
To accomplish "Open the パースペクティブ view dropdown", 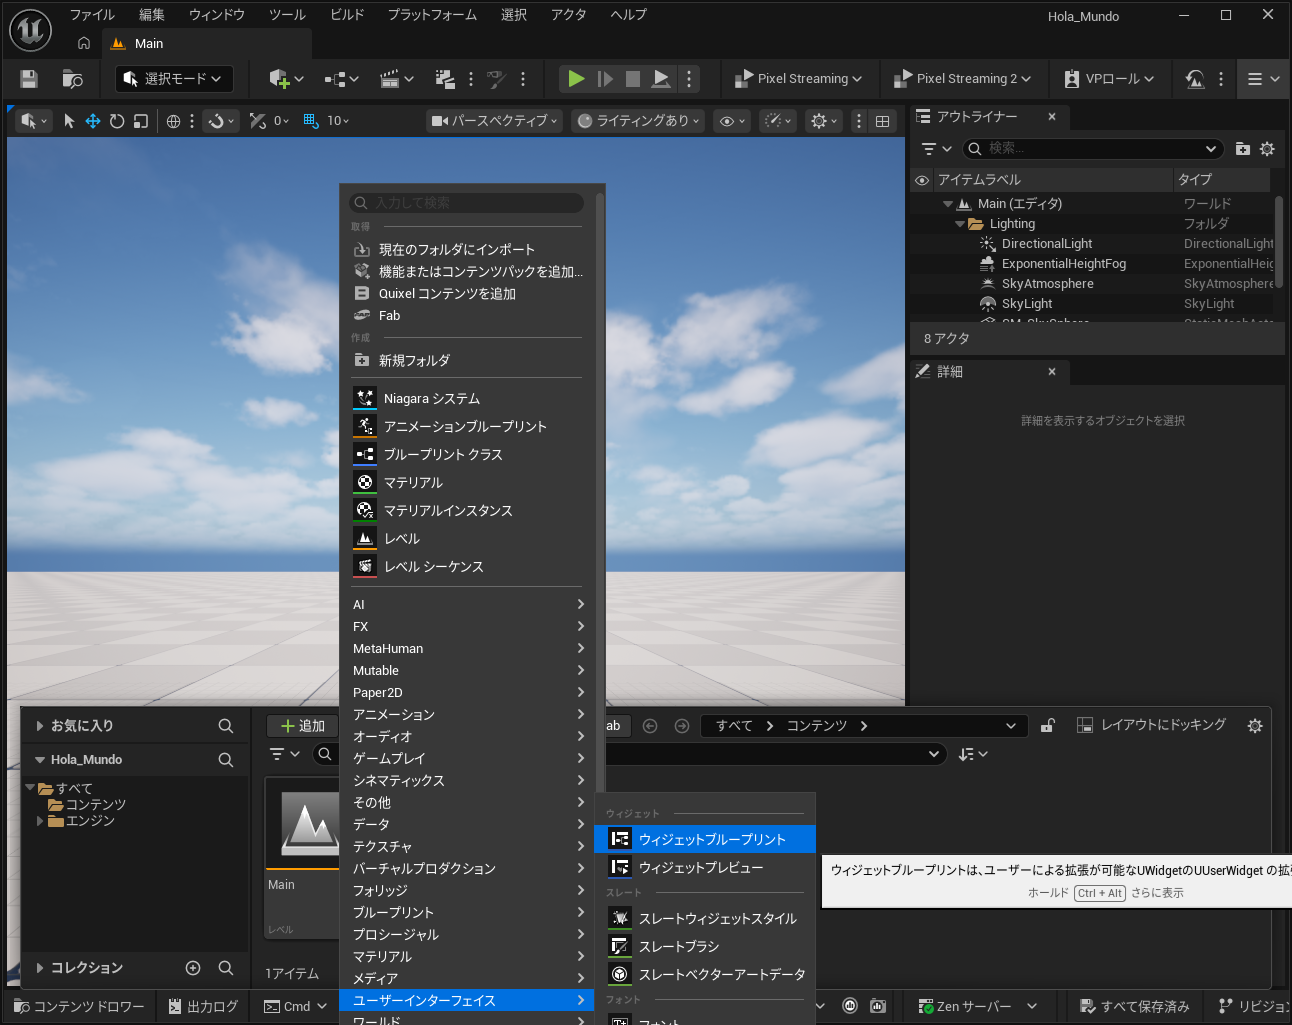I will point(494,121).
